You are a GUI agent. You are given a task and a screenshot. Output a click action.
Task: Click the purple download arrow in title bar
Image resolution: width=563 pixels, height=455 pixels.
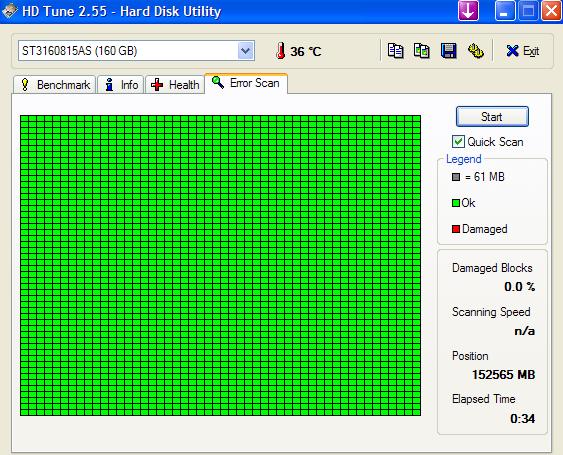click(x=468, y=11)
